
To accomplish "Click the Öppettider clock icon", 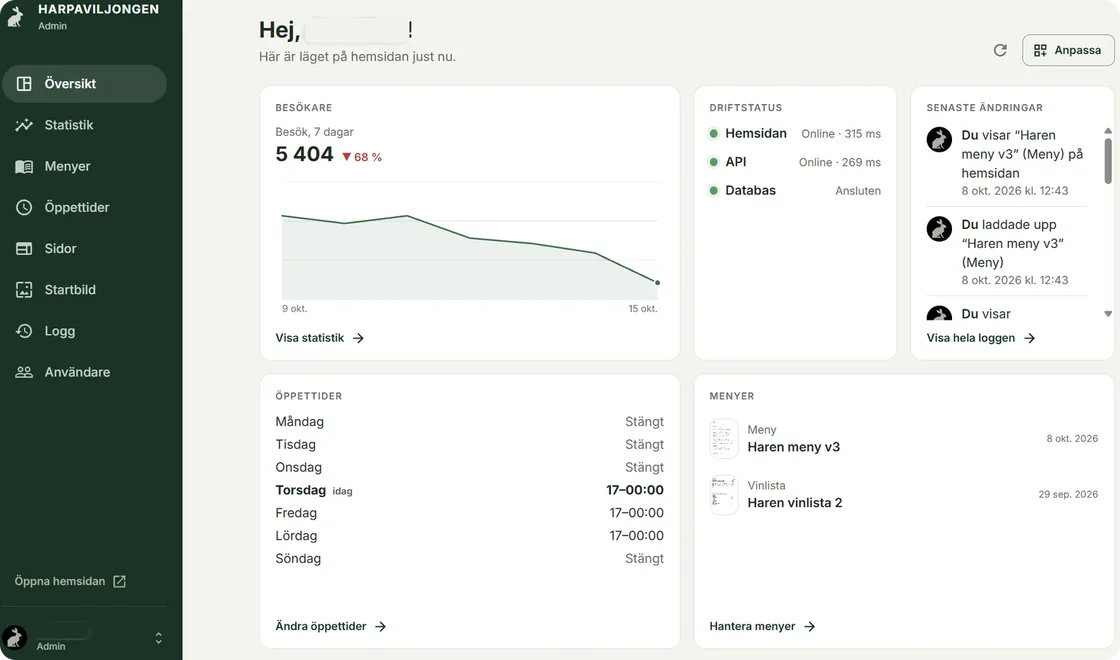I will 24,207.
